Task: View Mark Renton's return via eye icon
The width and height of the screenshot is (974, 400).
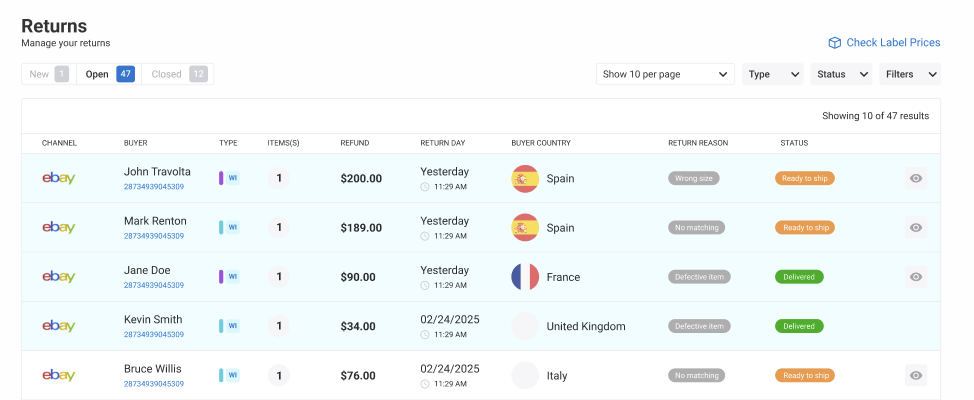Action: point(916,227)
